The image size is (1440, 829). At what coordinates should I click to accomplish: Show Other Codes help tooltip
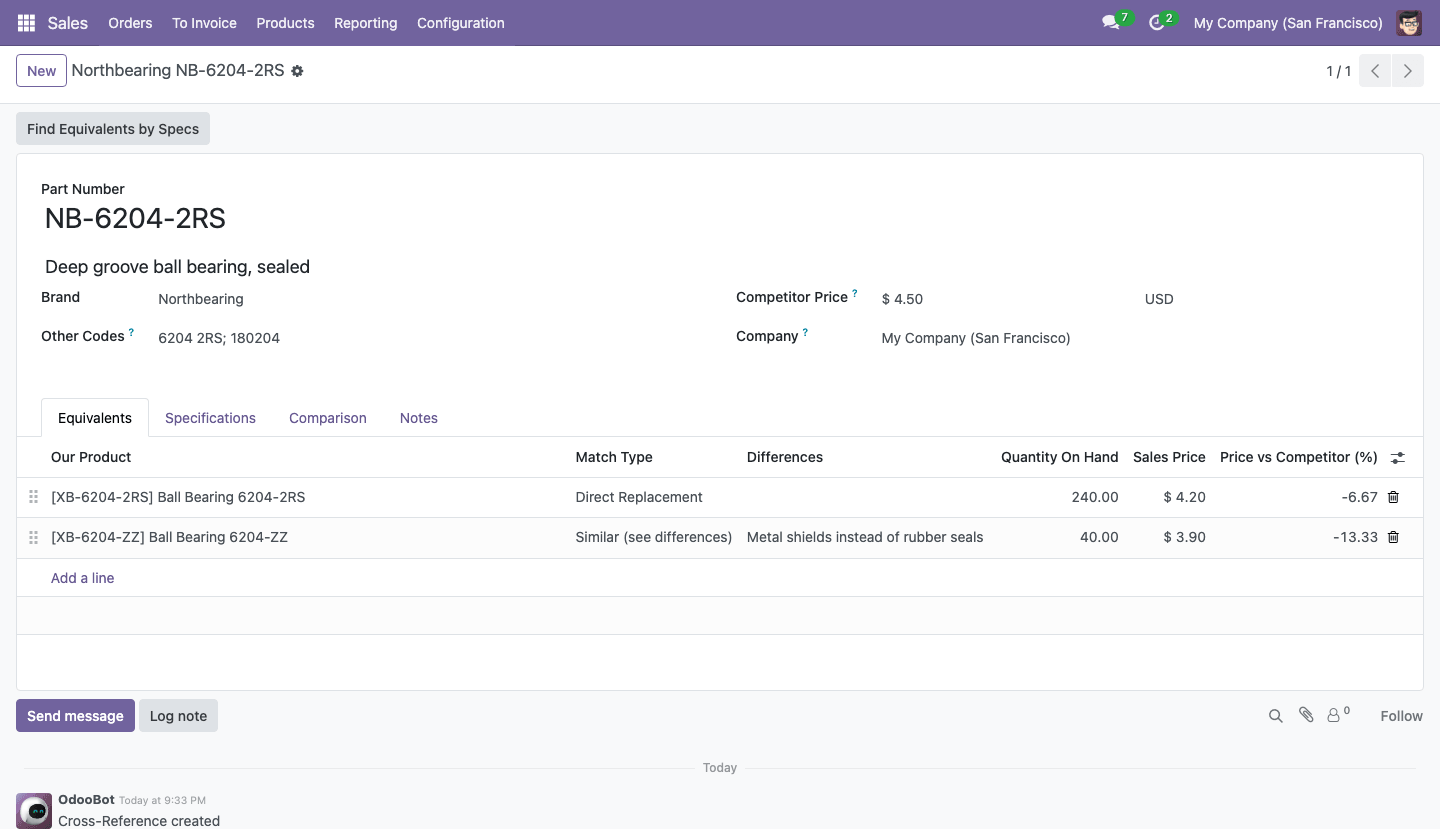click(131, 333)
